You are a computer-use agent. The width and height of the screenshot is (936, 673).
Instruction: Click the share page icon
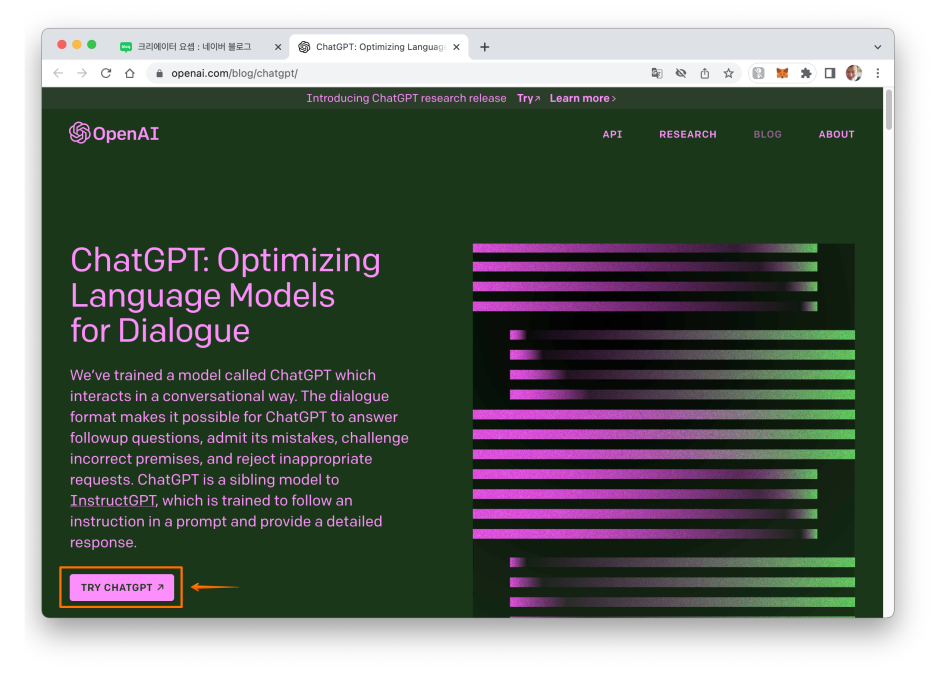(x=704, y=73)
